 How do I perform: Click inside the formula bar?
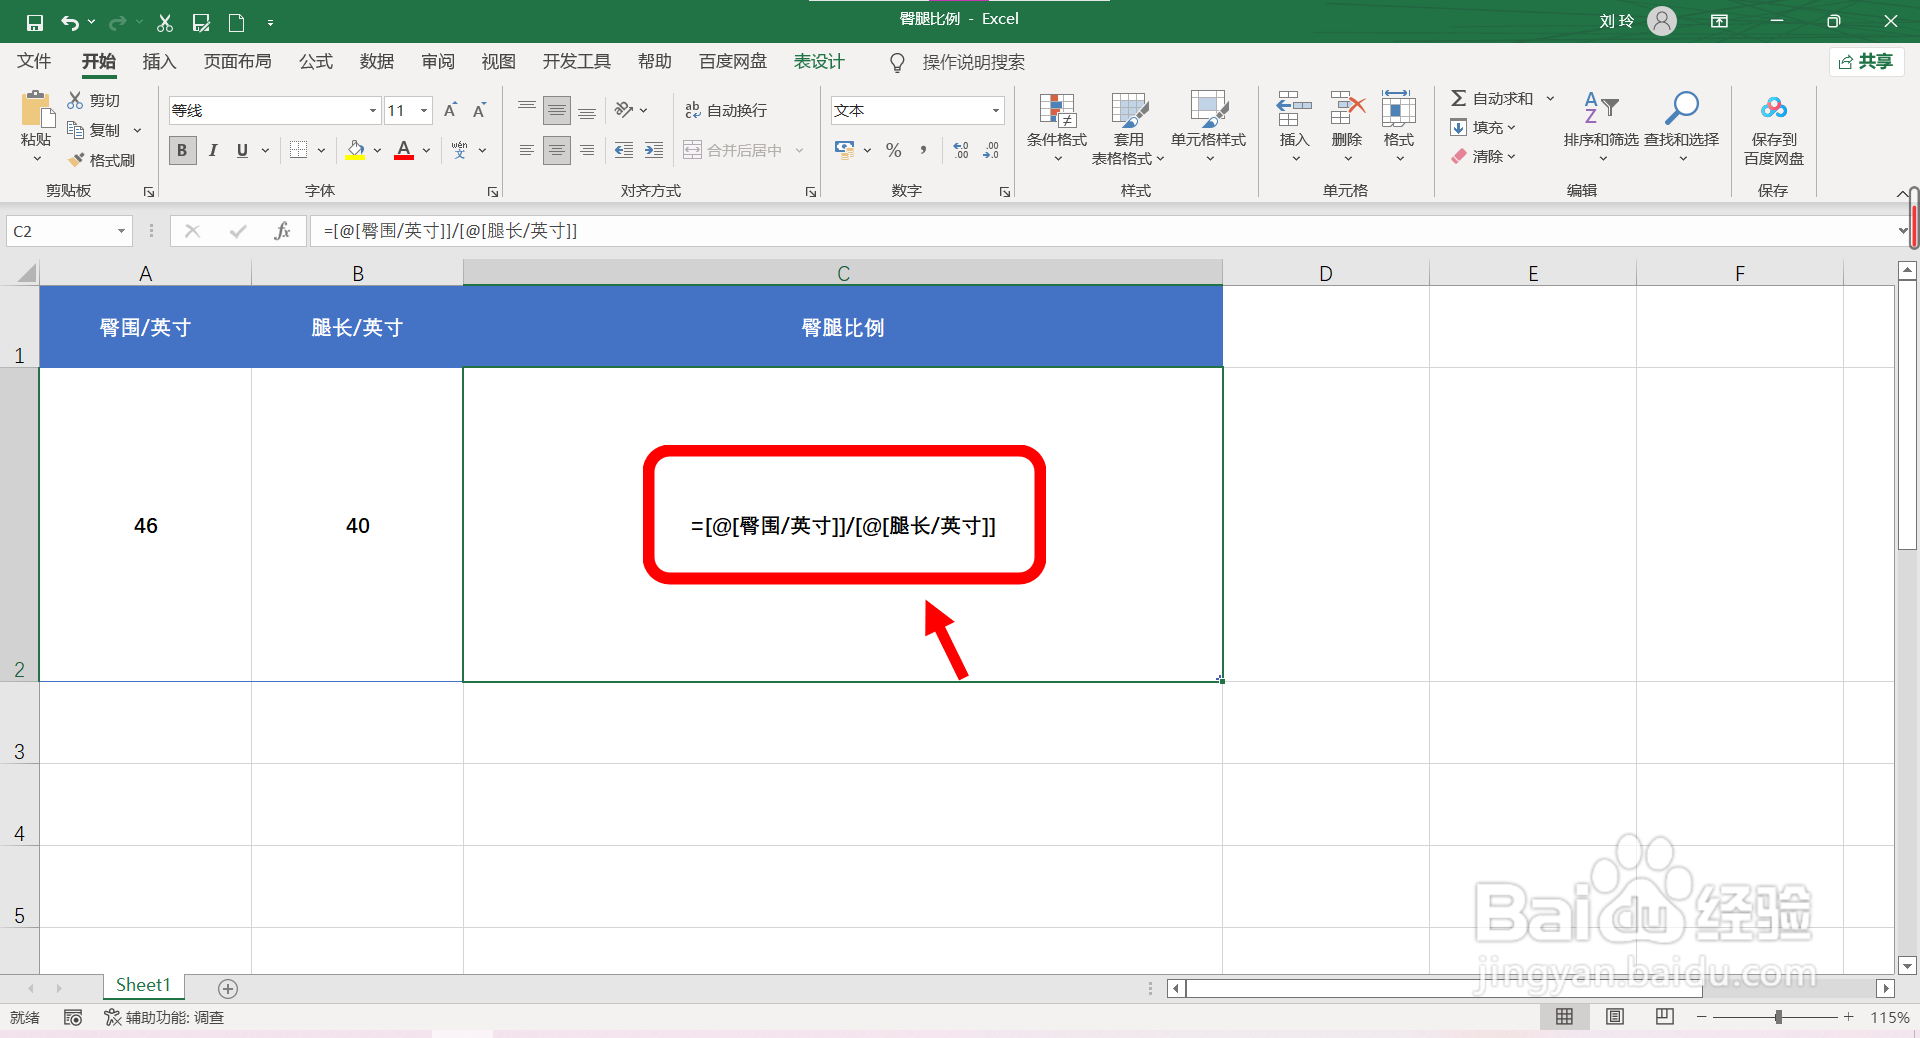[x=700, y=231]
